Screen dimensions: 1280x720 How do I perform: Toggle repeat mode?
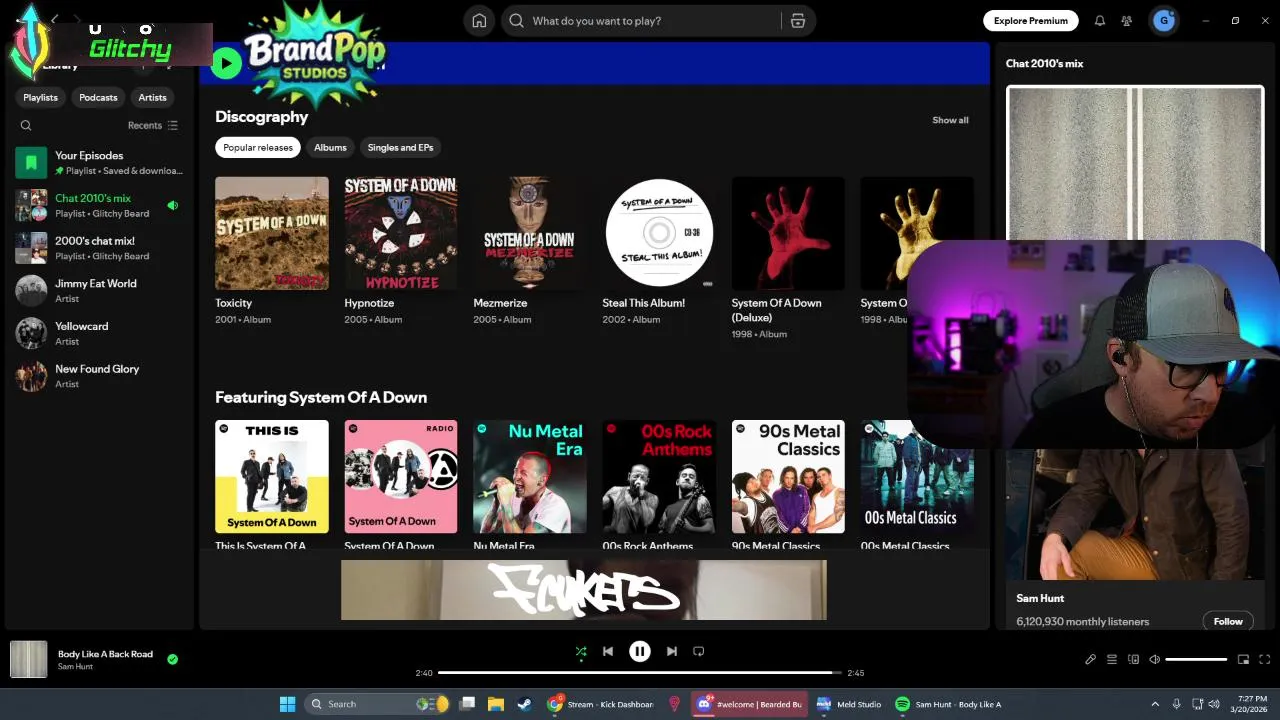pyautogui.click(x=699, y=651)
